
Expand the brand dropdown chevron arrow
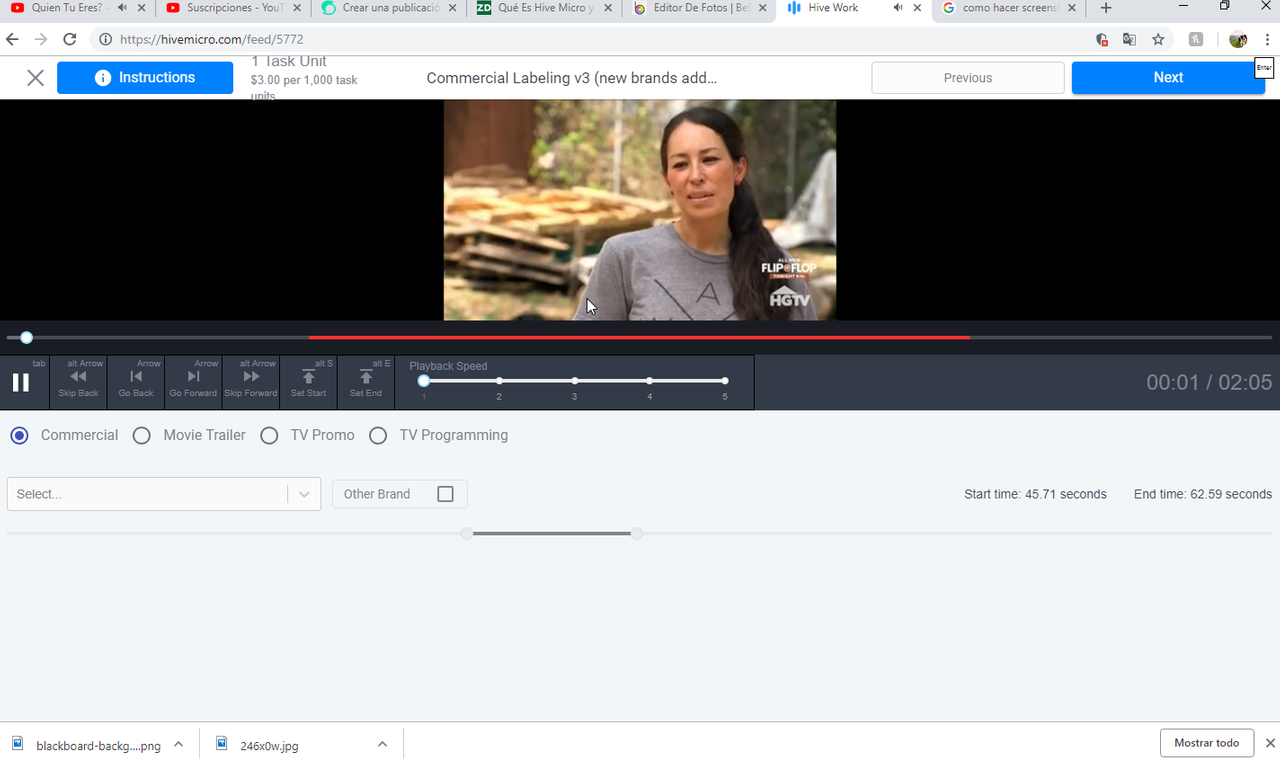tap(304, 494)
